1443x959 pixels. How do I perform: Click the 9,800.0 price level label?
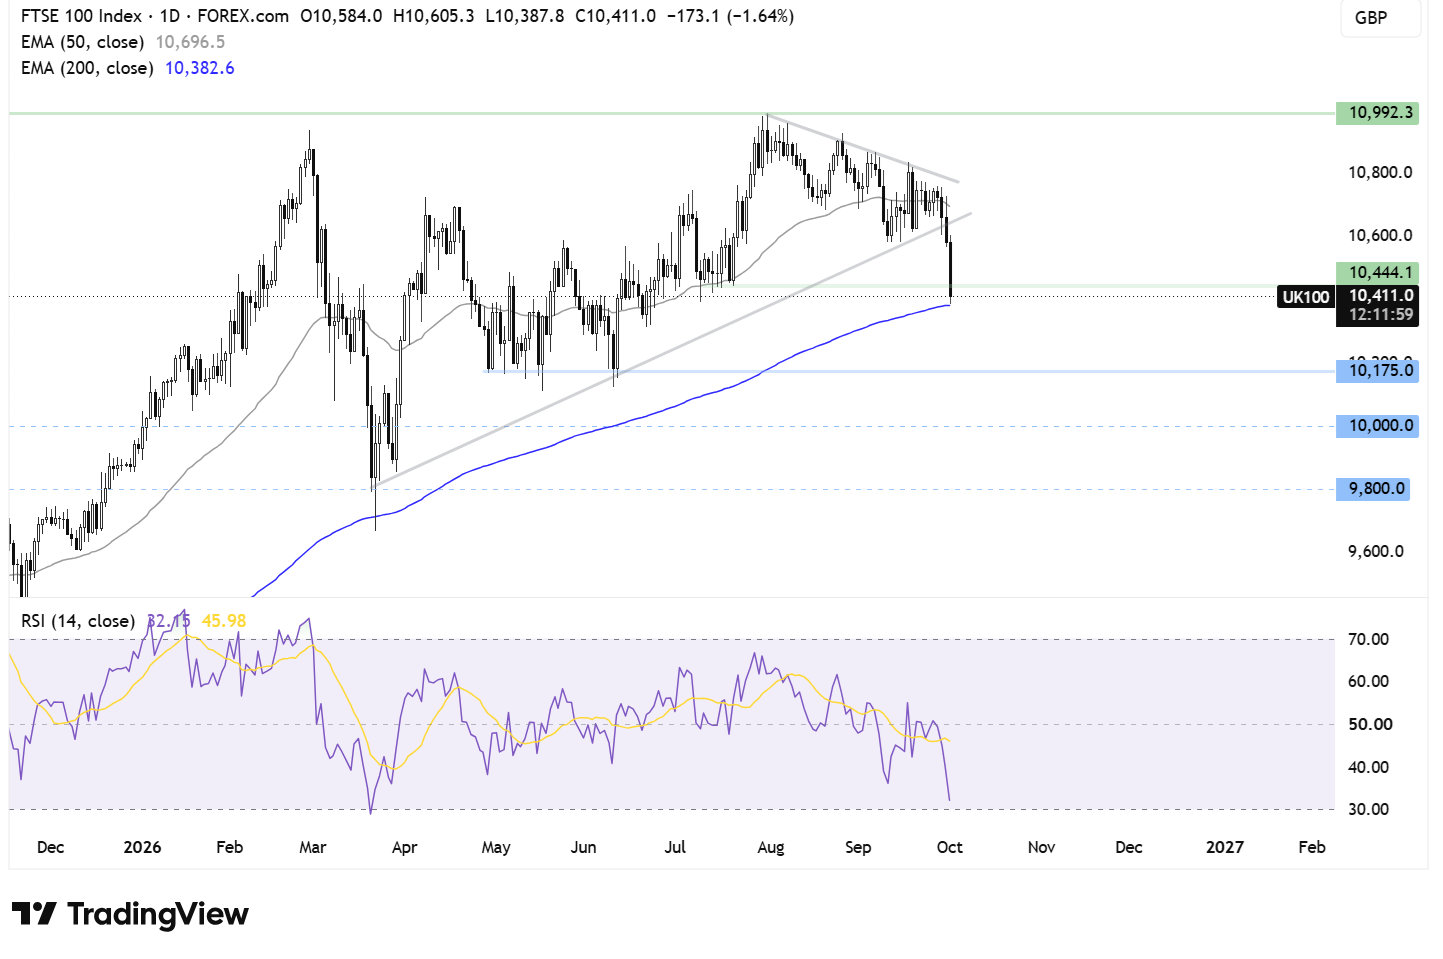pyautogui.click(x=1373, y=489)
